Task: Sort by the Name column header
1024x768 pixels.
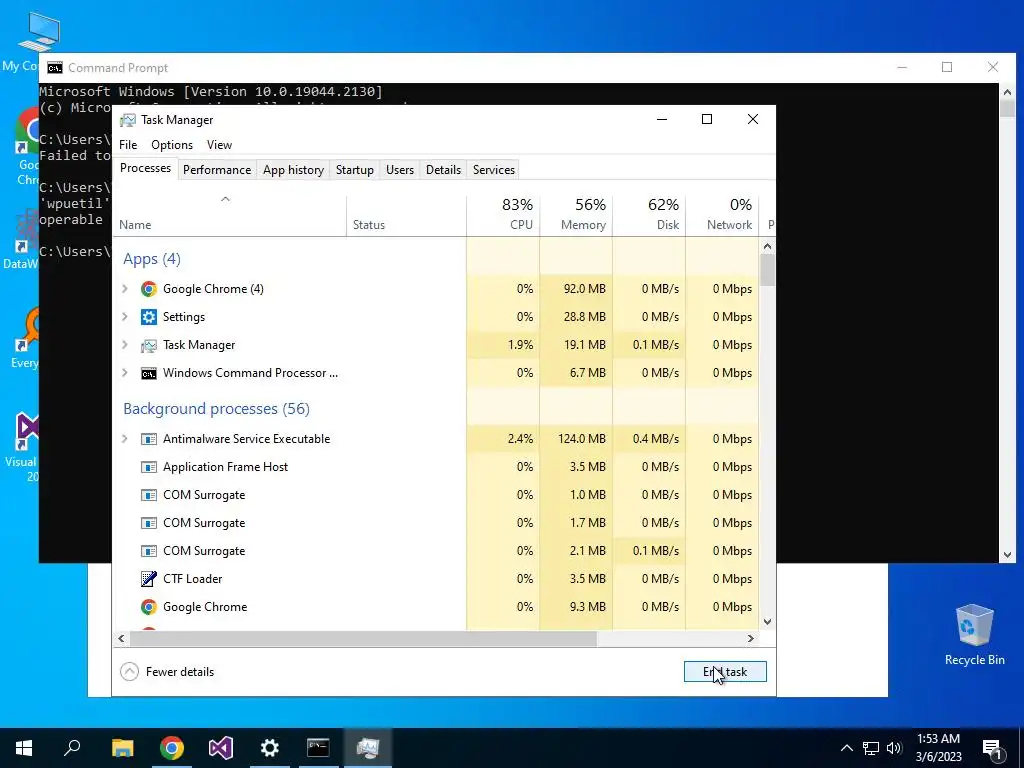Action: tap(229, 215)
